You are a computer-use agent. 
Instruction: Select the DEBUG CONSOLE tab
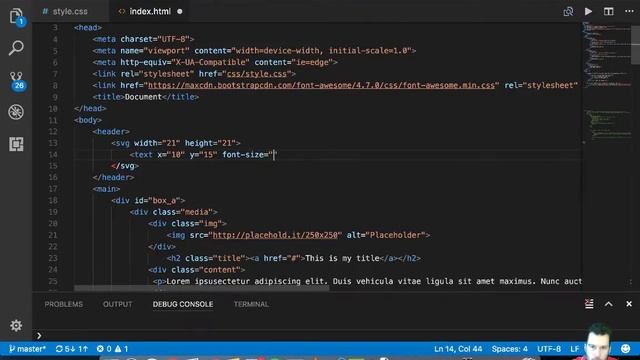tap(183, 304)
